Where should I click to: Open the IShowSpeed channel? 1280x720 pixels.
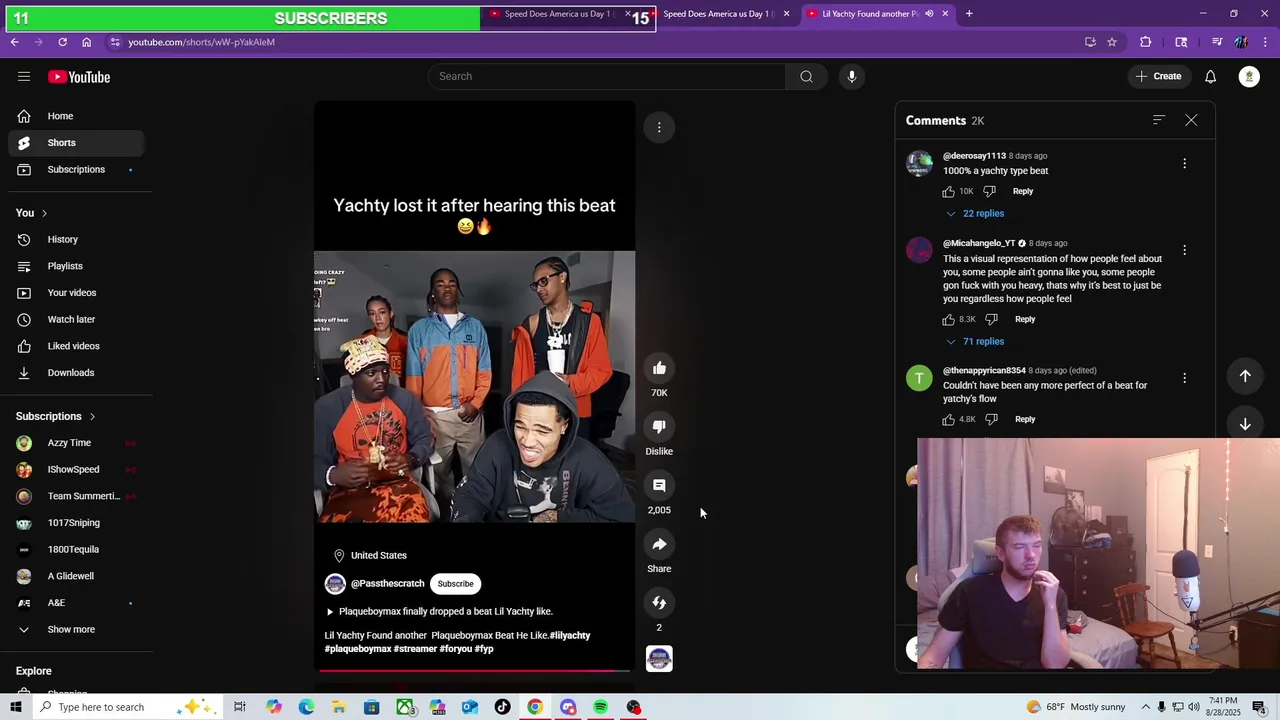click(x=76, y=469)
